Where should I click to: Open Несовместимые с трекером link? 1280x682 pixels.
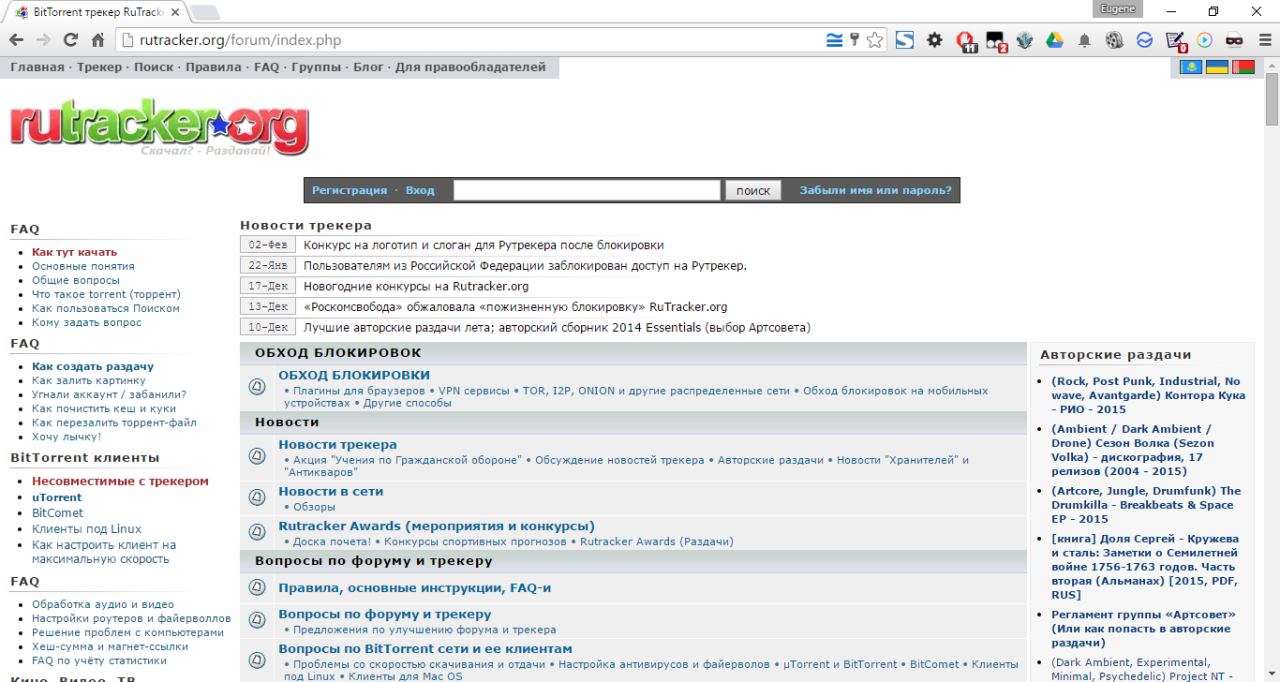click(120, 481)
